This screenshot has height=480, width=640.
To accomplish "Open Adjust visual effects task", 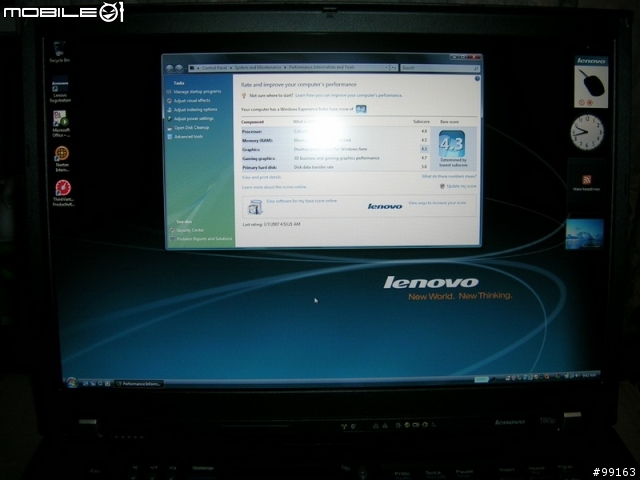I will click(x=192, y=100).
